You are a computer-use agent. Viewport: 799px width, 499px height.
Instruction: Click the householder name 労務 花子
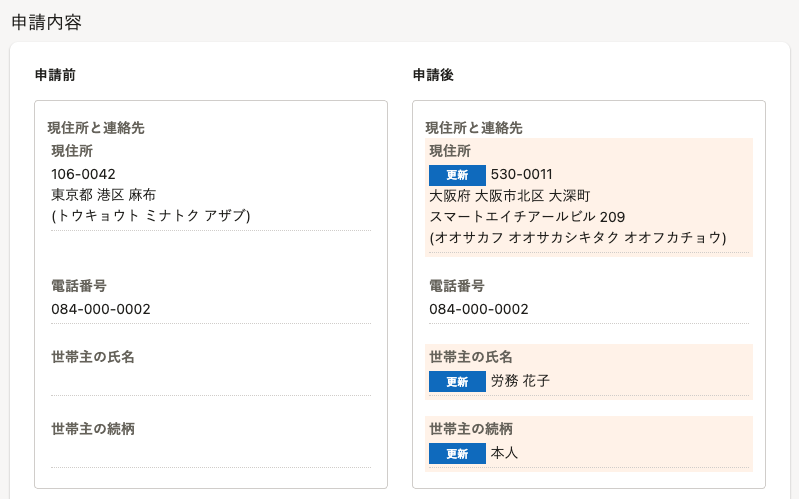pyautogui.click(x=520, y=381)
